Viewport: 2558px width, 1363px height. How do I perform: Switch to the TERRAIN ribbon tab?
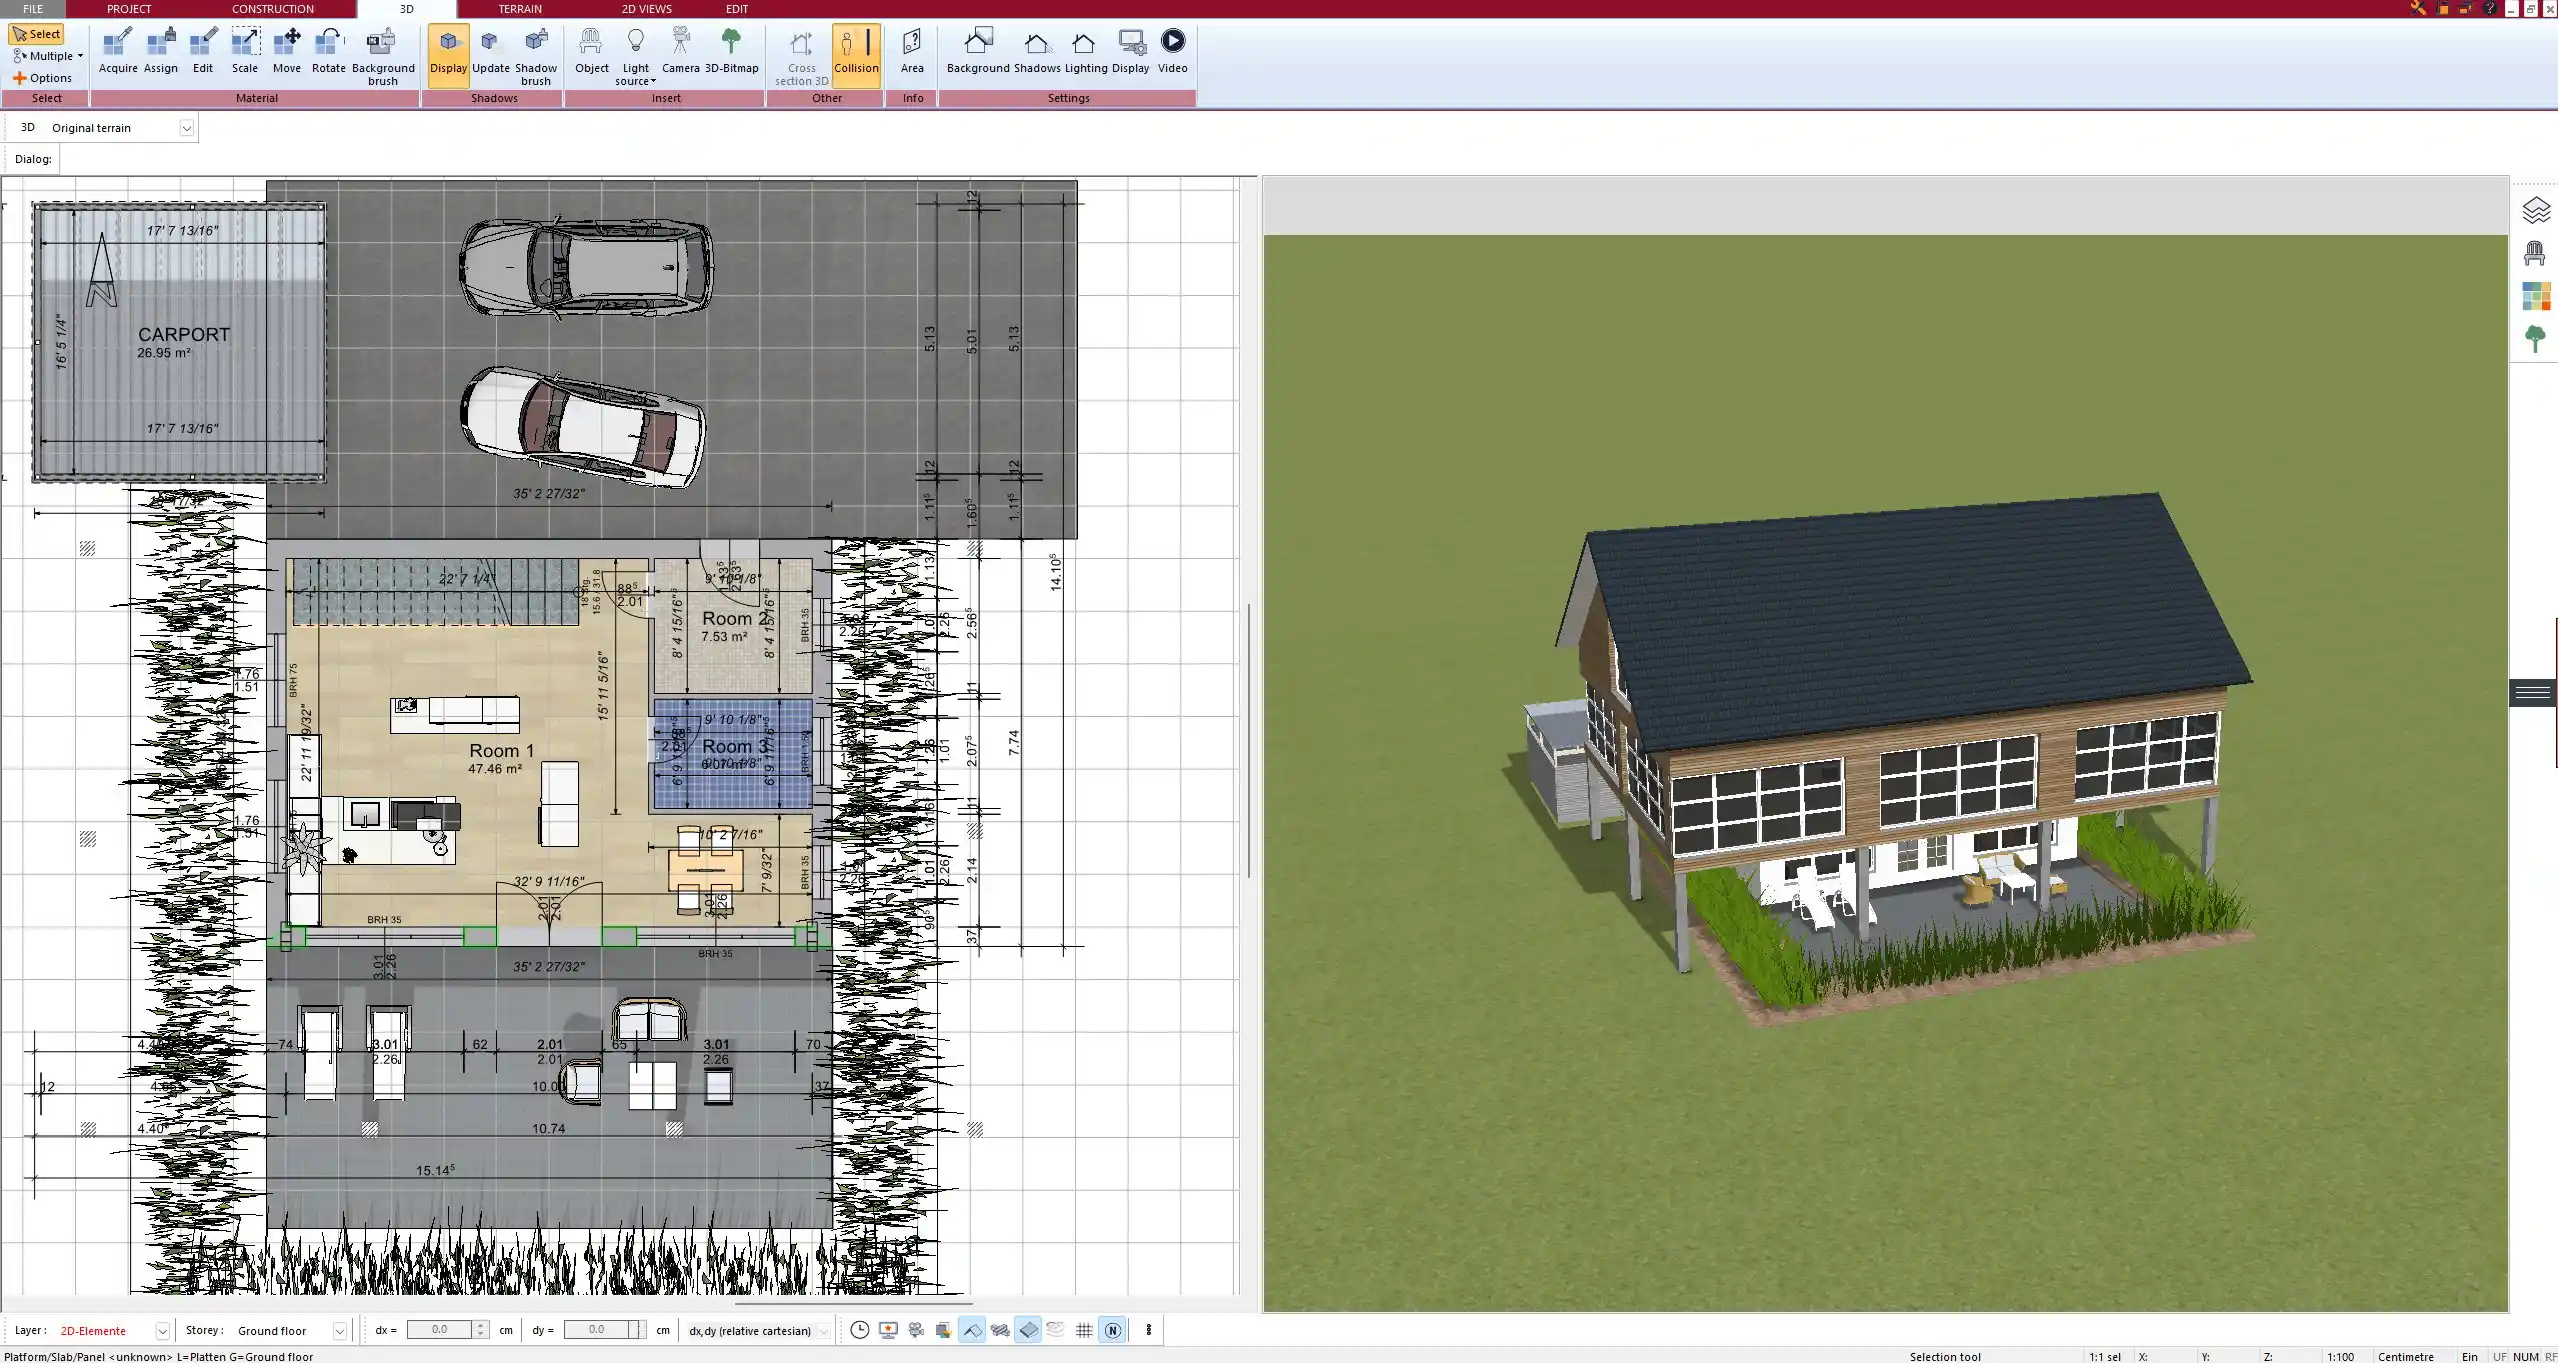(x=520, y=9)
